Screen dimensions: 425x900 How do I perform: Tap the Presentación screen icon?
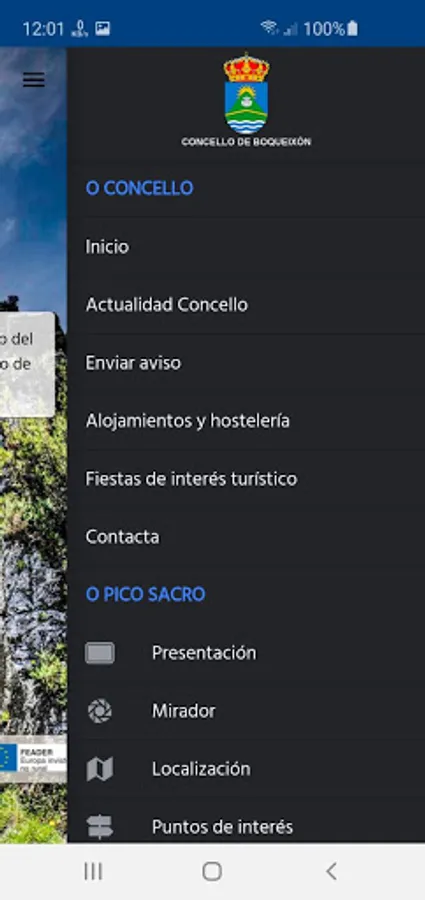100,653
